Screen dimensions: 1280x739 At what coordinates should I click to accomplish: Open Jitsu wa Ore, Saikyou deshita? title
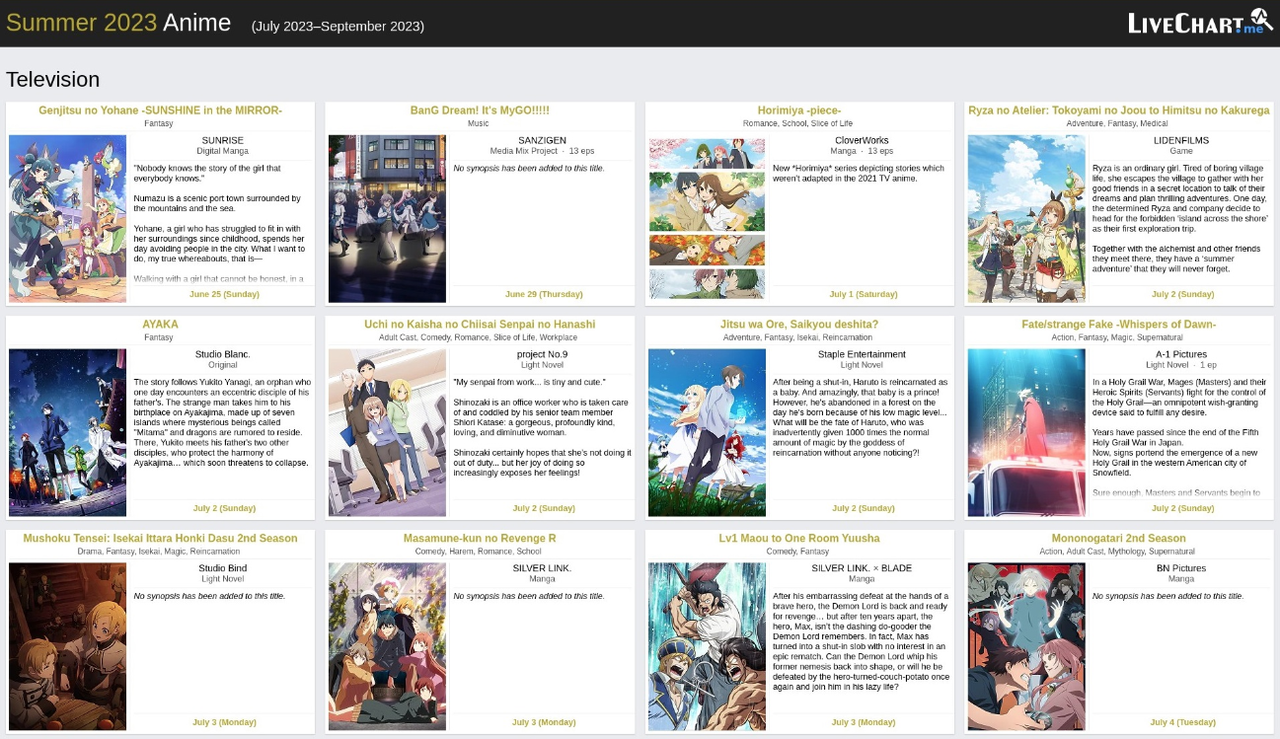[799, 325]
